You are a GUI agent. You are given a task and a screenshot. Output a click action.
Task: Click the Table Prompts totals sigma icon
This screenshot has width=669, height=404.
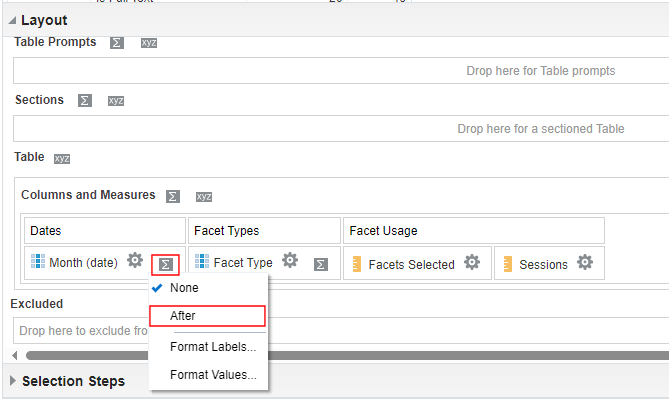coord(117,43)
